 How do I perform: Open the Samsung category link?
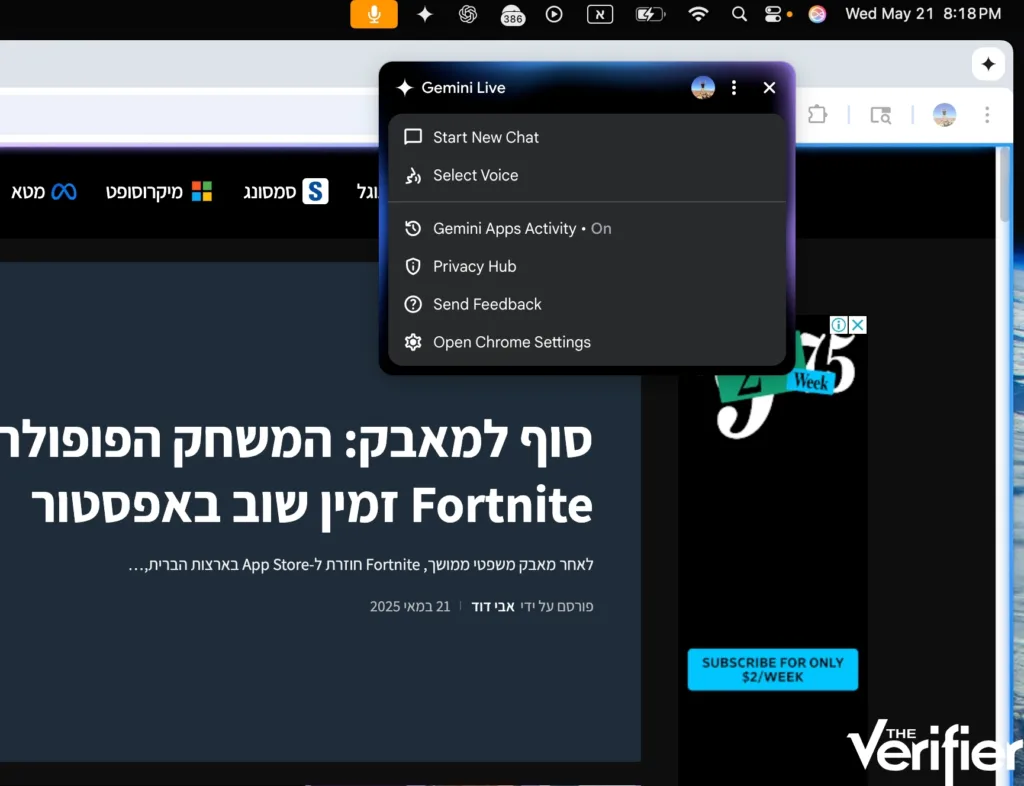(286, 192)
